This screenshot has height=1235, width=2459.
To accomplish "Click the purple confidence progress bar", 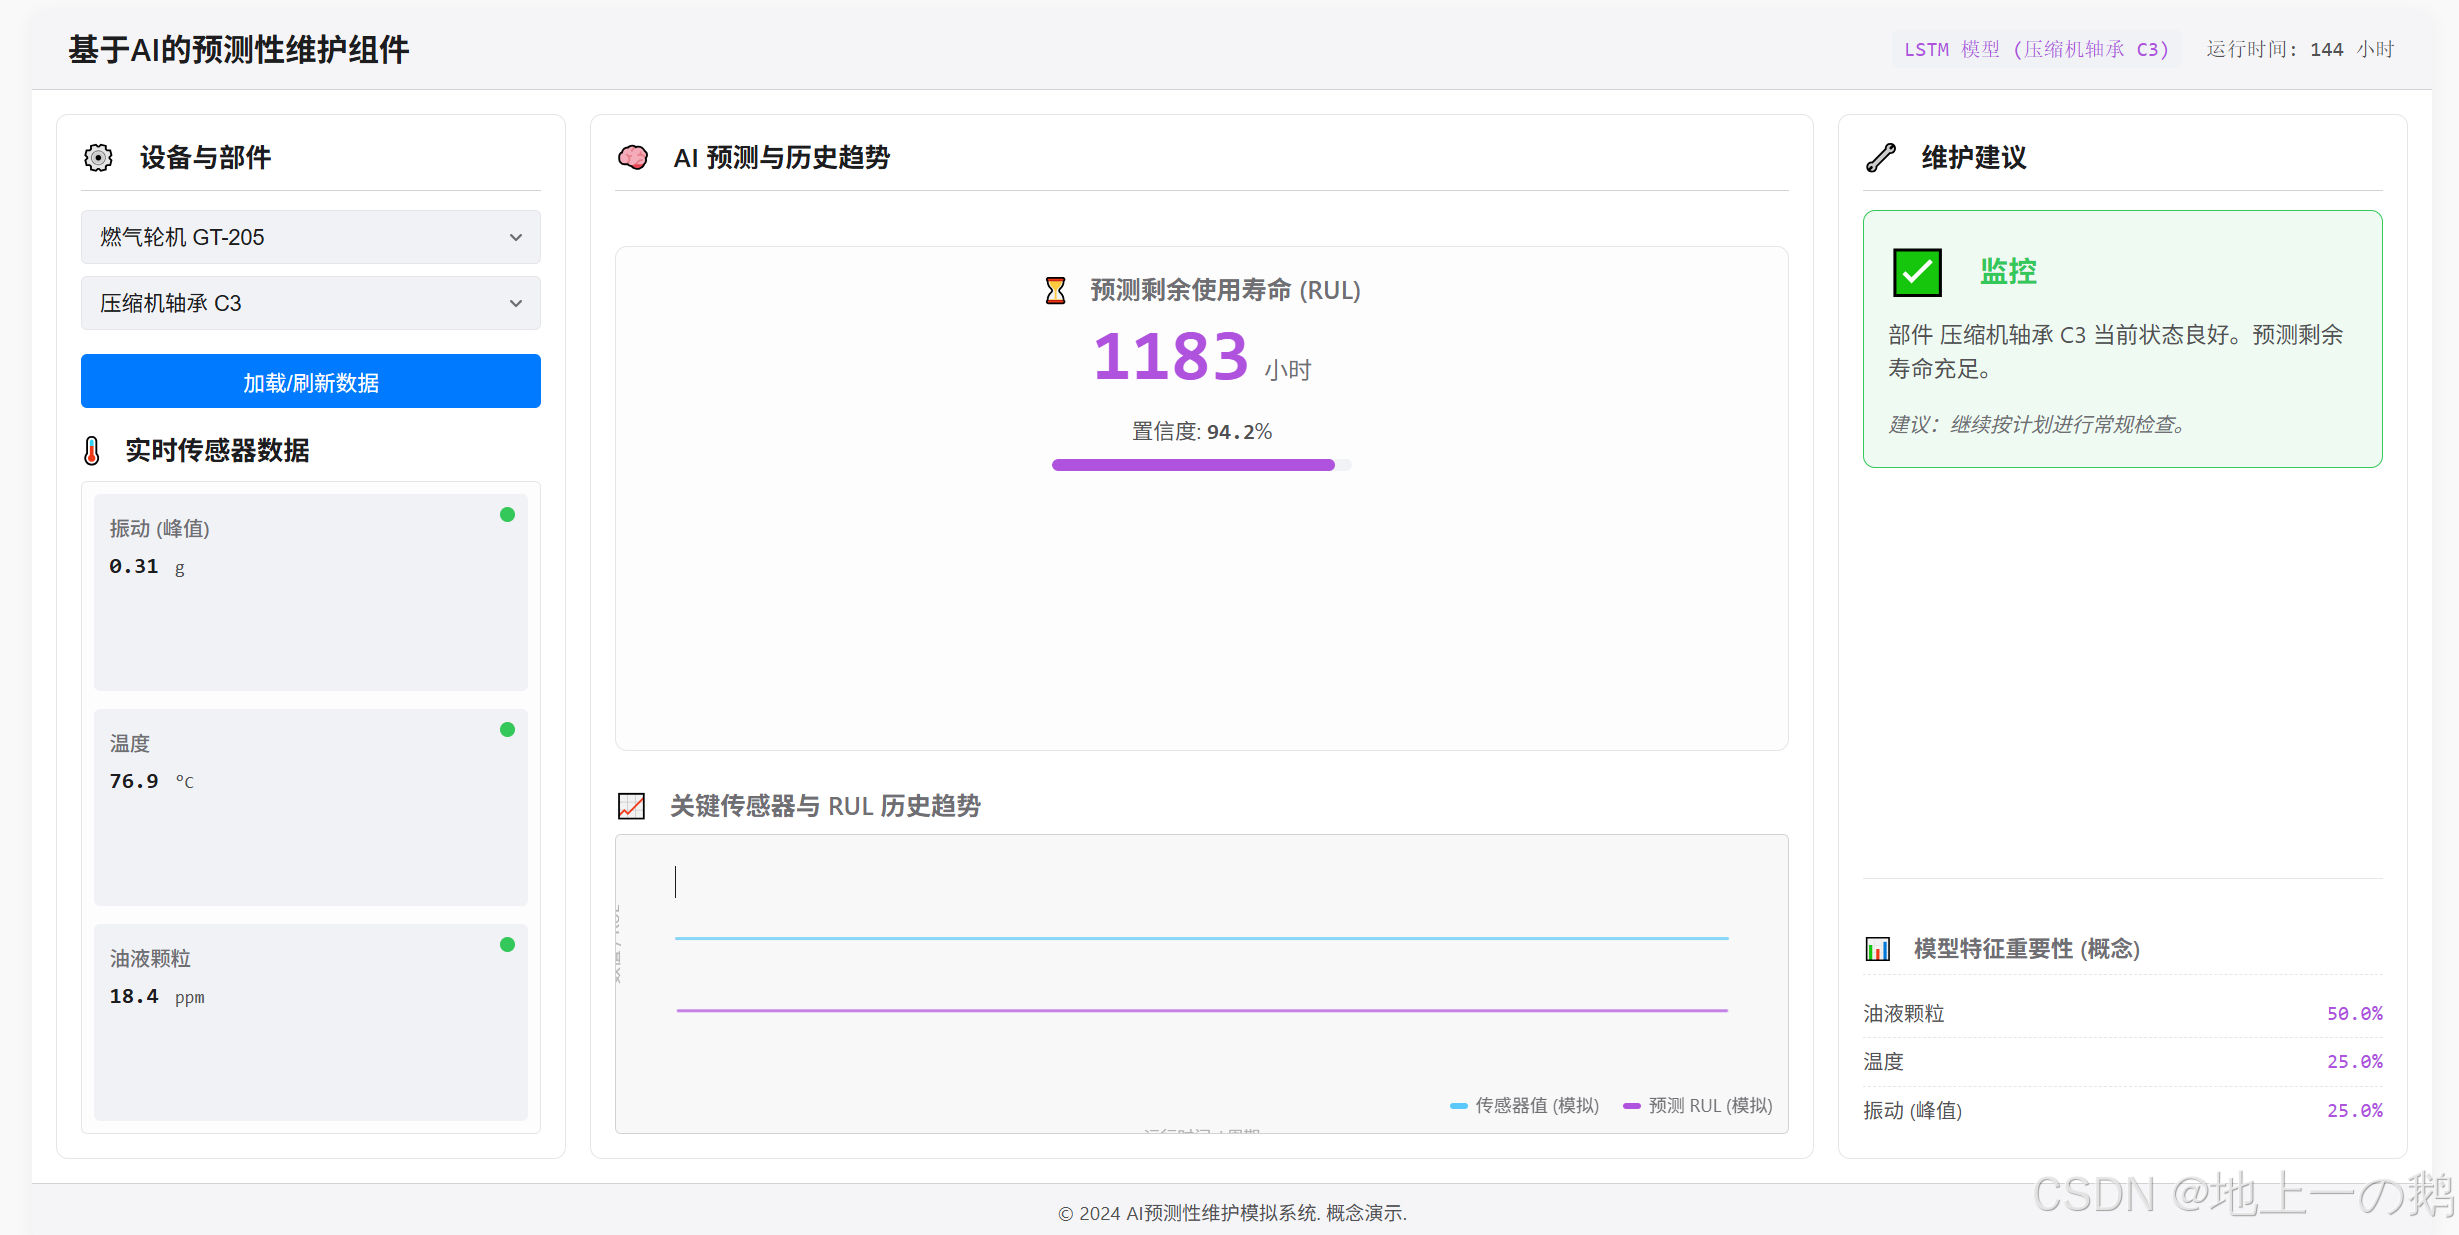I will click(1194, 465).
